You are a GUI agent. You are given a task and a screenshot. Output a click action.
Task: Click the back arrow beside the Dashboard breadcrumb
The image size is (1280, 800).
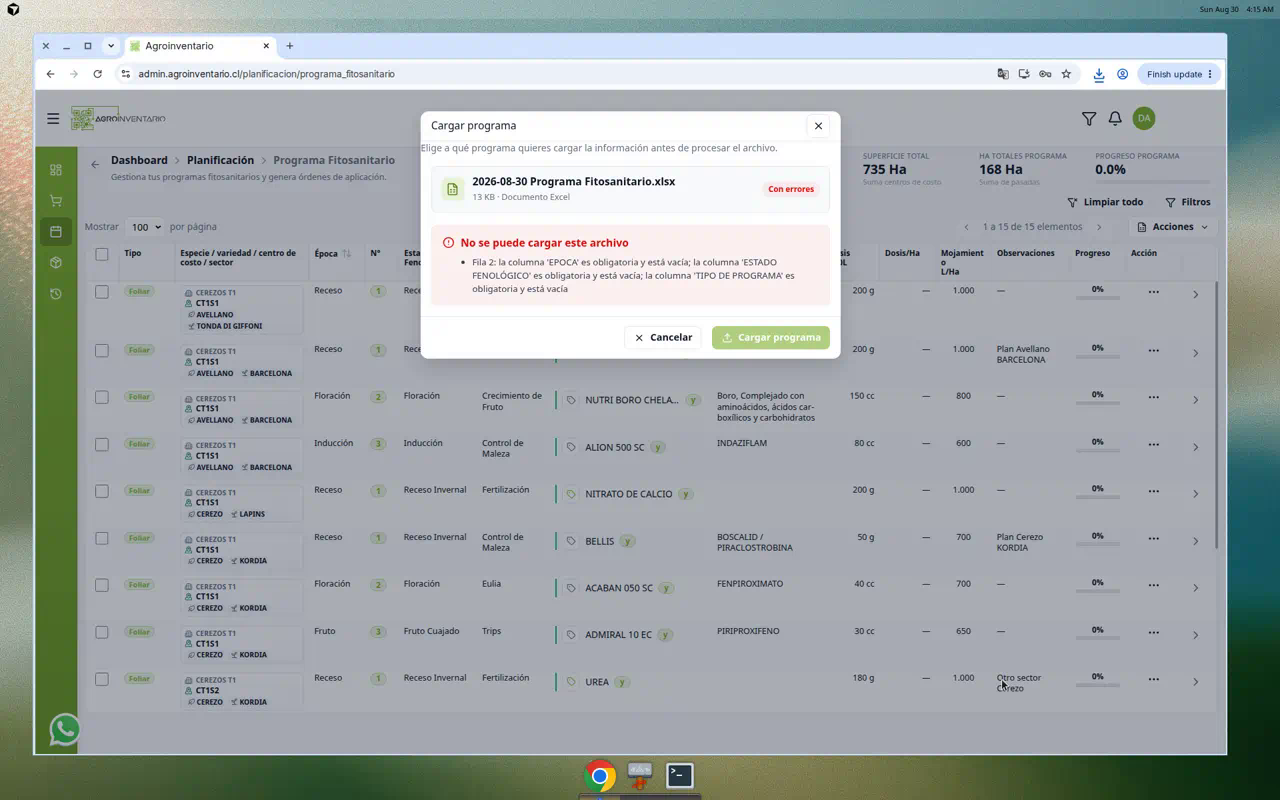[x=95, y=164]
